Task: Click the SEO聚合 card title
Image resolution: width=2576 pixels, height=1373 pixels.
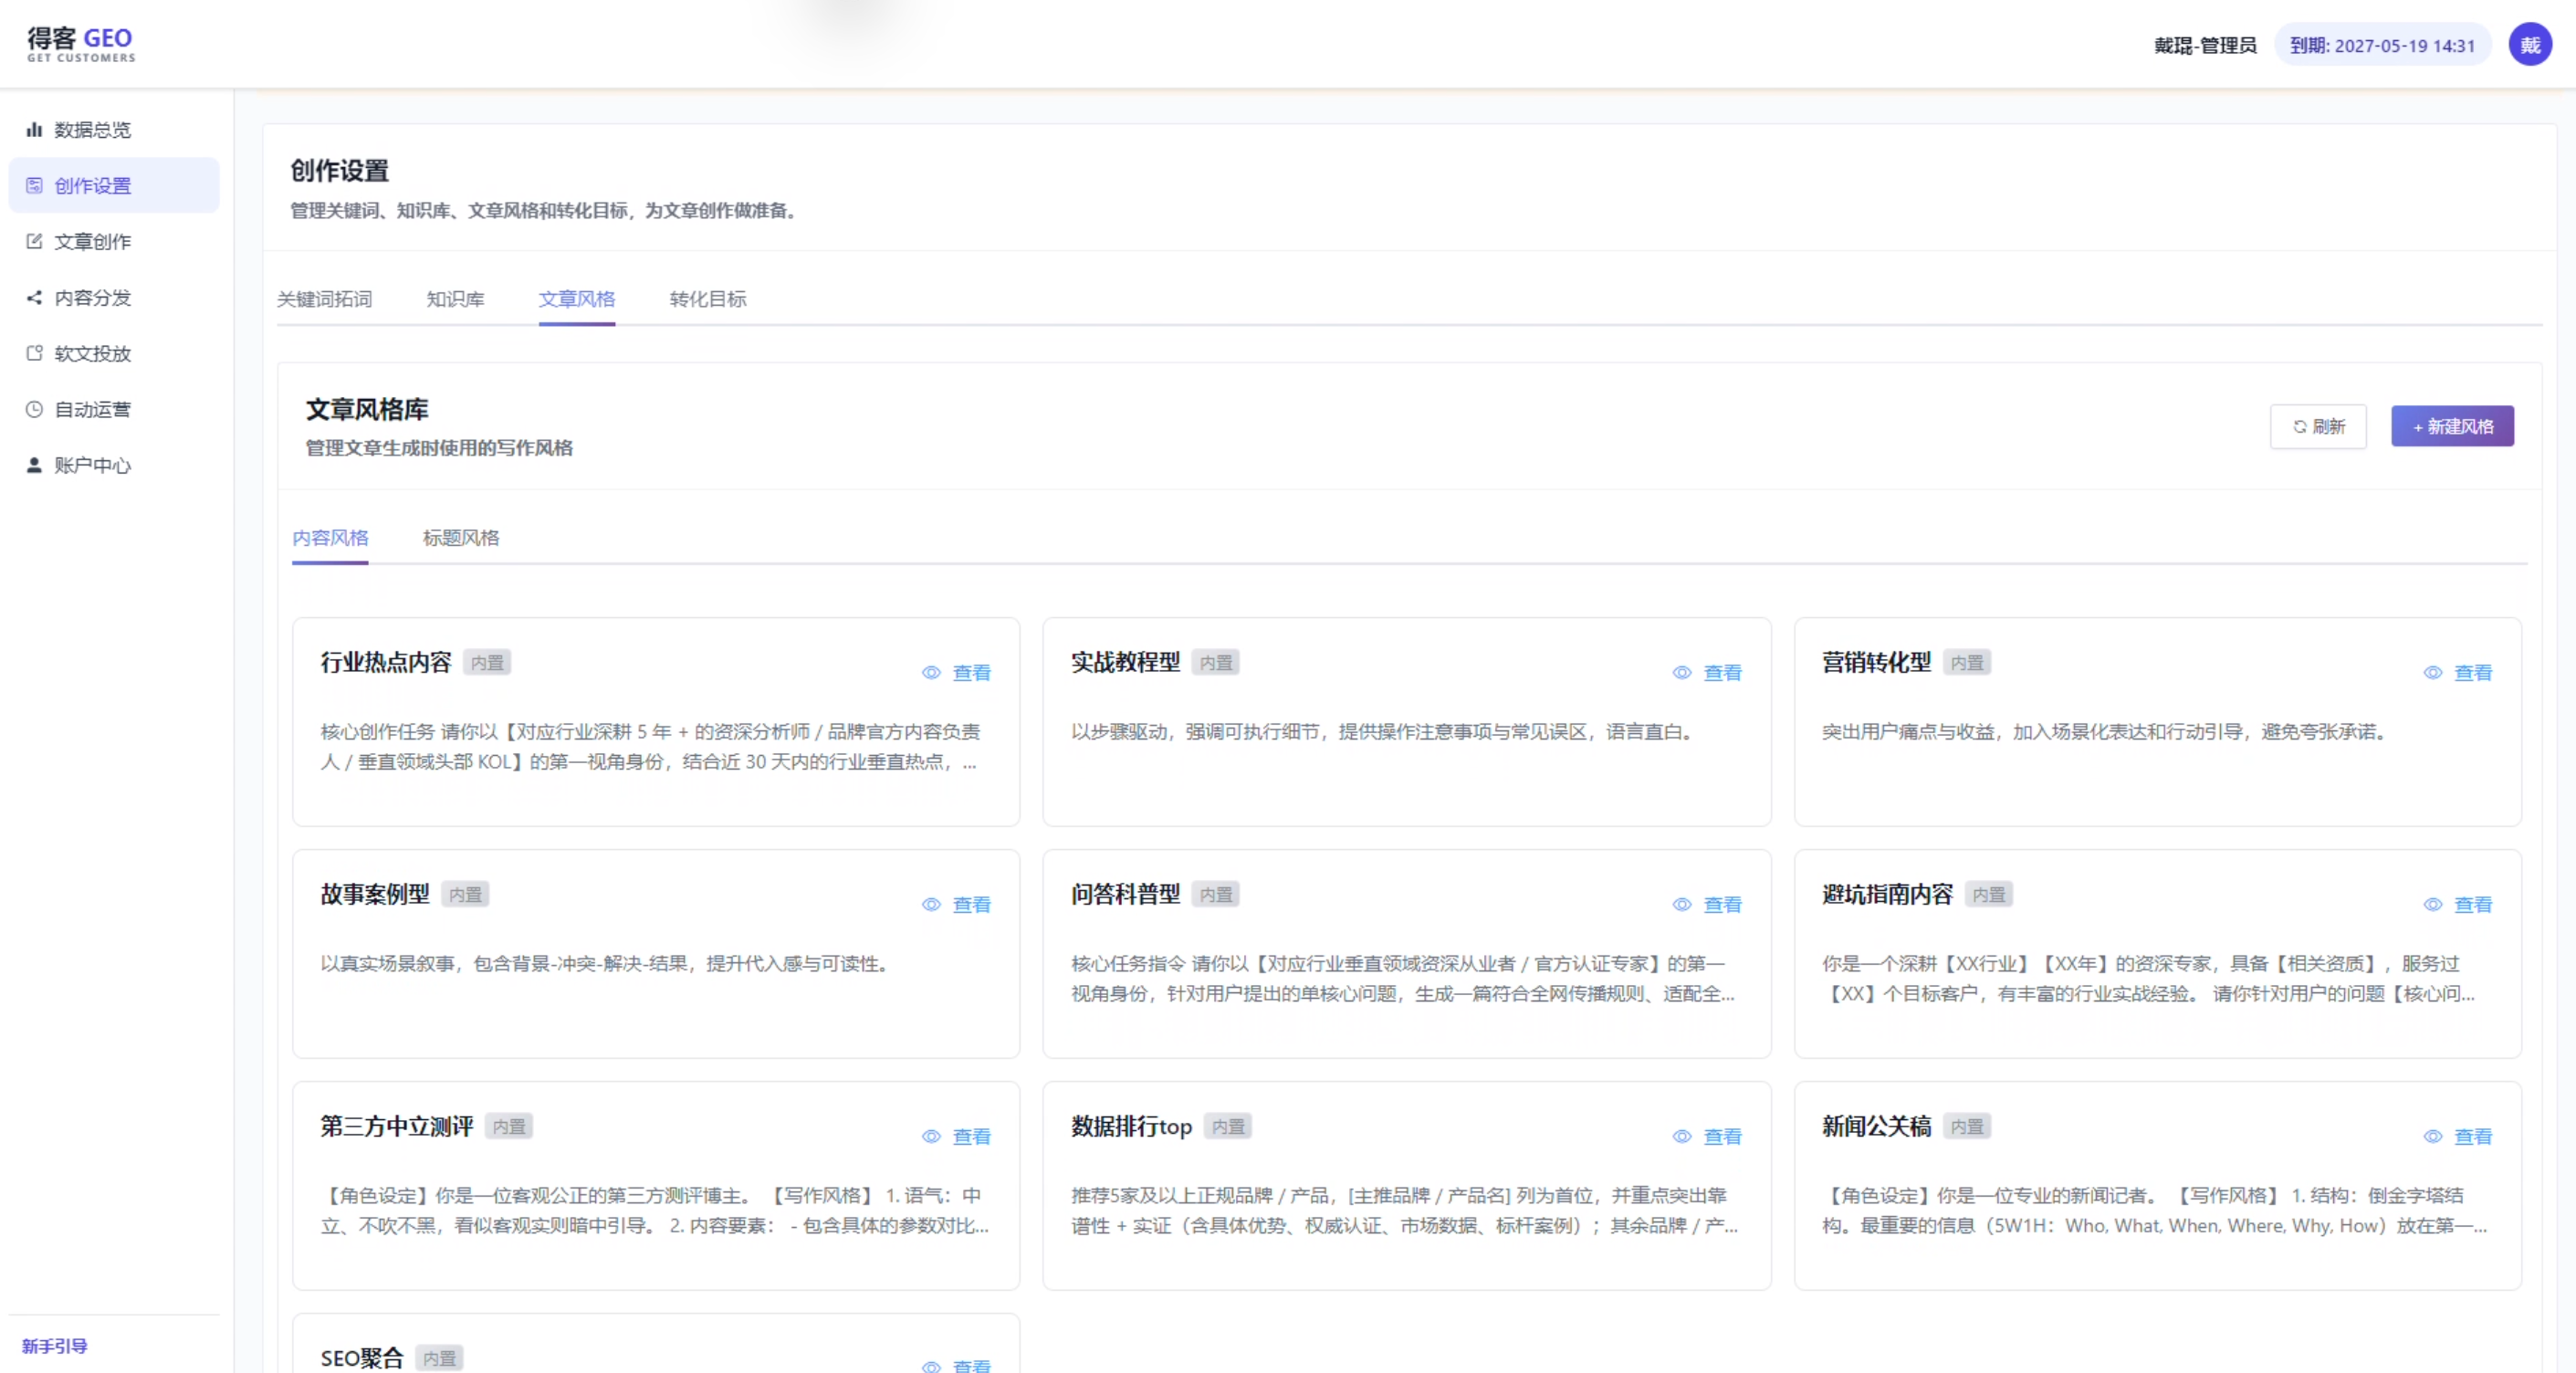Action: coord(362,1358)
